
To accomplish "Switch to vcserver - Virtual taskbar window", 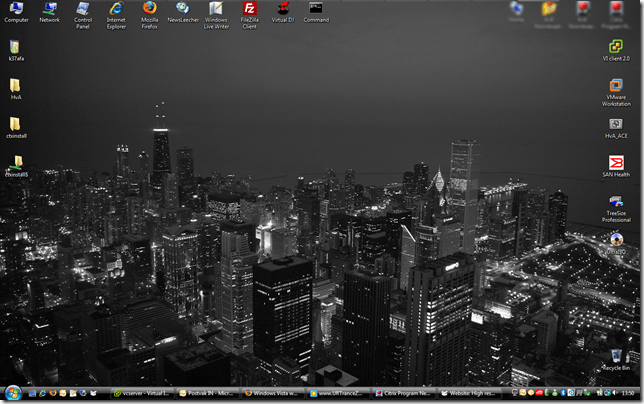I will [143, 393].
